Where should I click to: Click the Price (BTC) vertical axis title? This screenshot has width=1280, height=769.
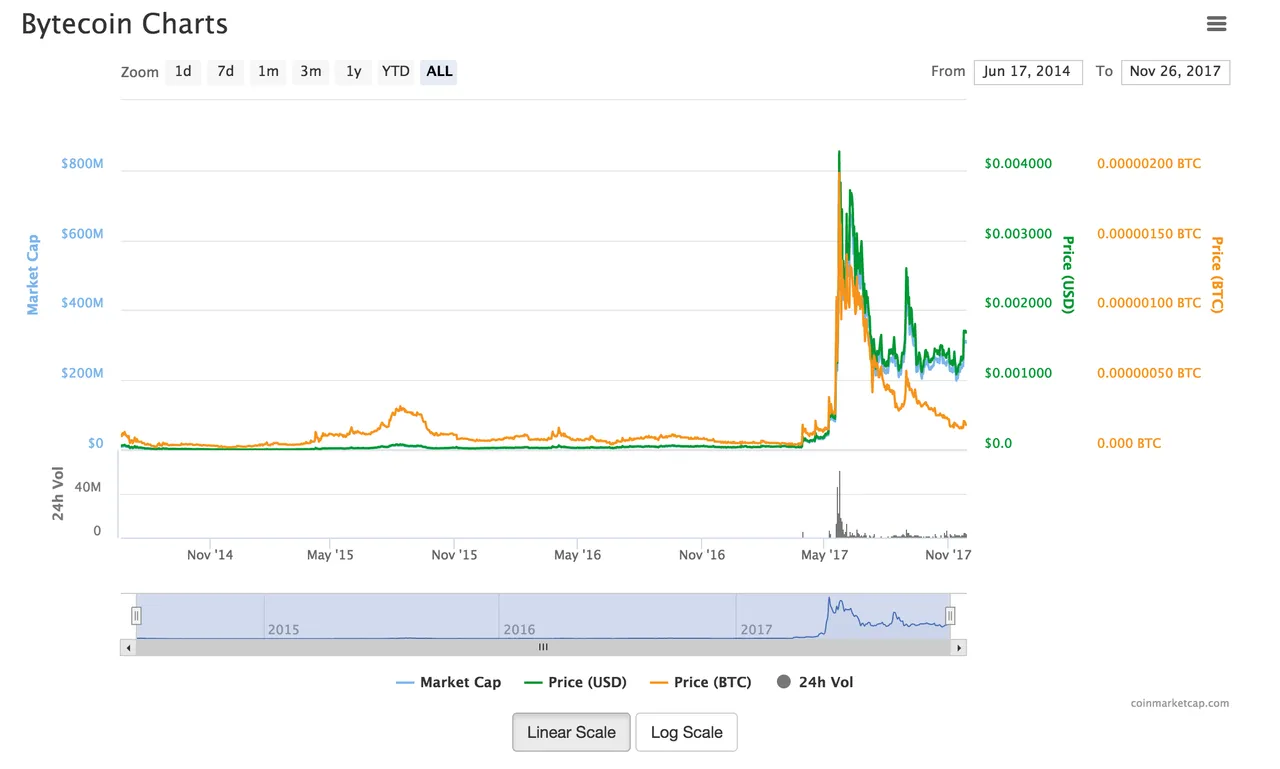(x=1217, y=275)
